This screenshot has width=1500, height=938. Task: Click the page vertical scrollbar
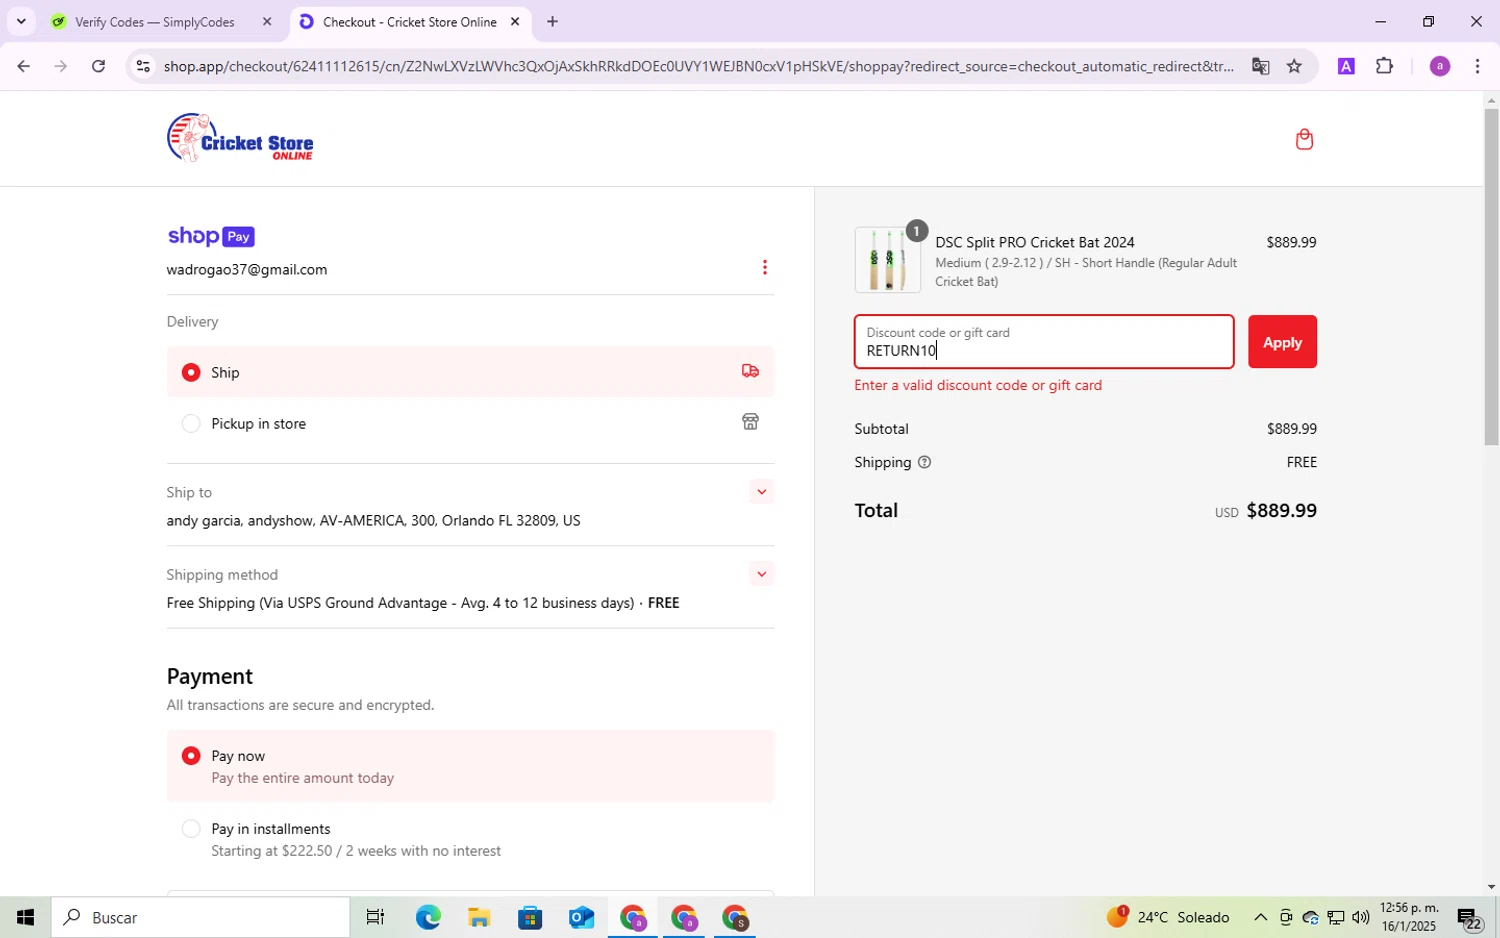click(x=1491, y=277)
